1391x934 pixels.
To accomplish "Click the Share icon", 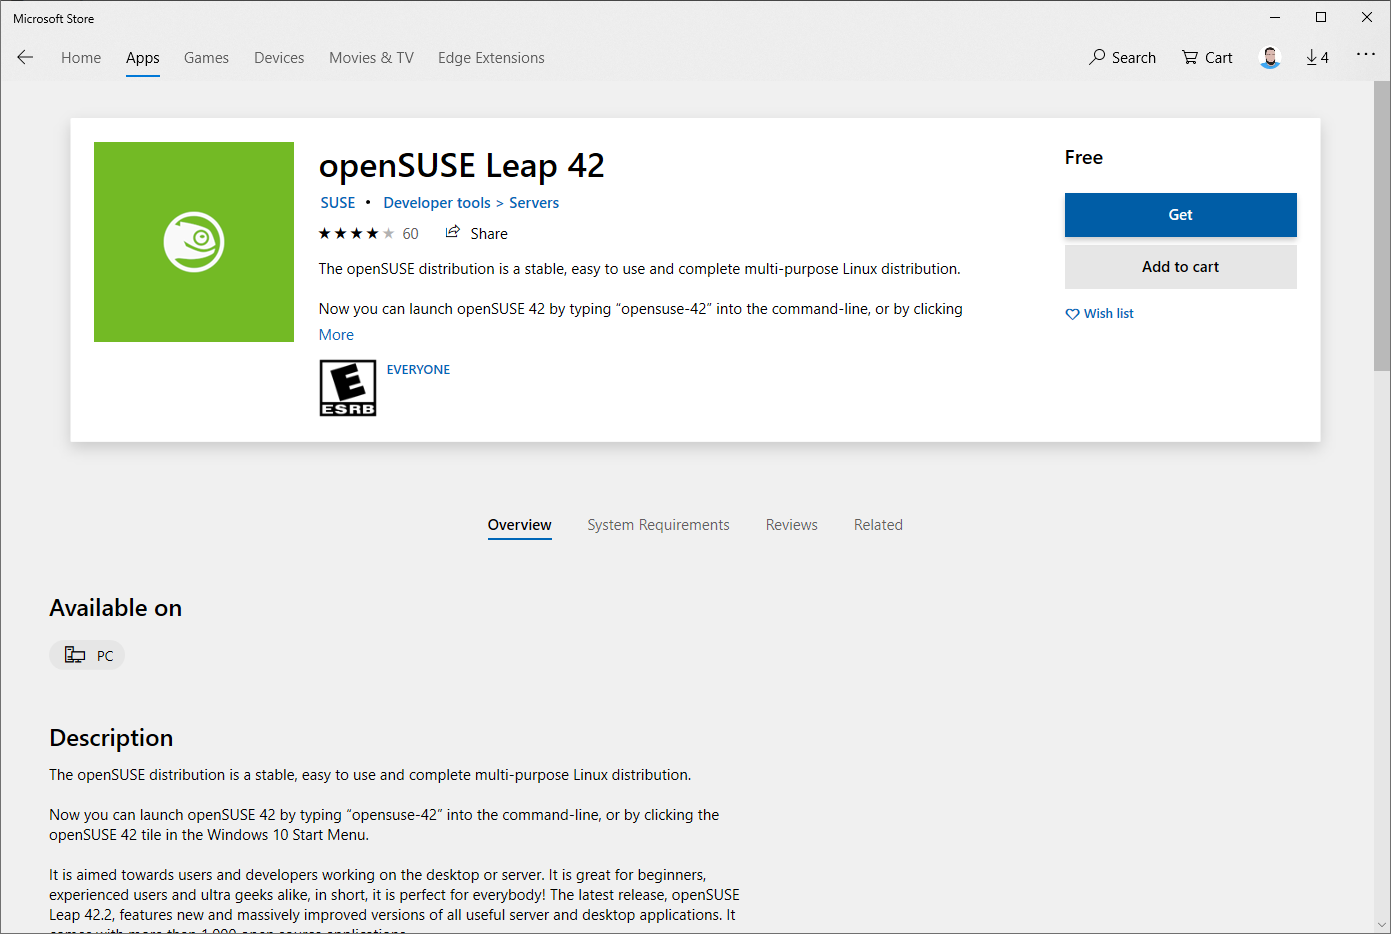I will pos(453,232).
